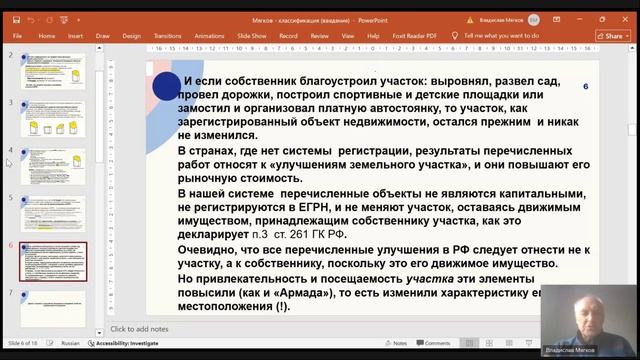Click blue circle shape on slide
This screenshot has width=640, height=360.
(167, 86)
